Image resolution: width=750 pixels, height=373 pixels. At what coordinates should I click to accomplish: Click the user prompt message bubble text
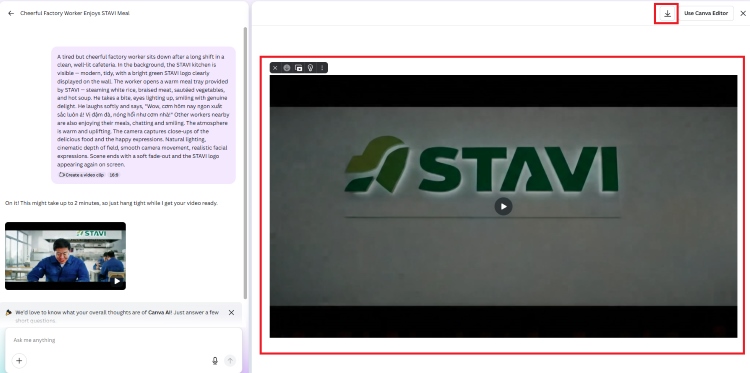(143, 110)
